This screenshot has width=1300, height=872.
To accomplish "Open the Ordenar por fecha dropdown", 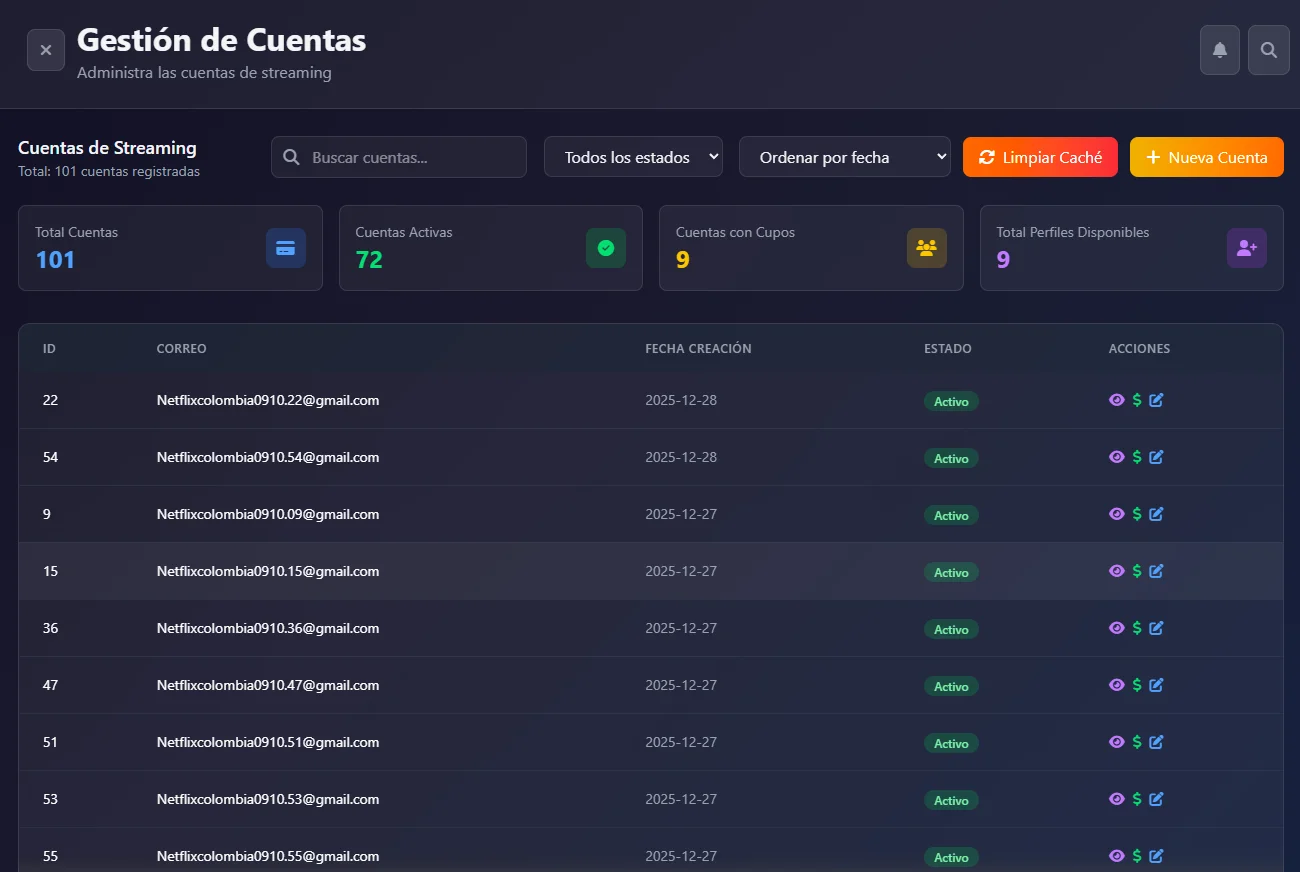I will (845, 157).
